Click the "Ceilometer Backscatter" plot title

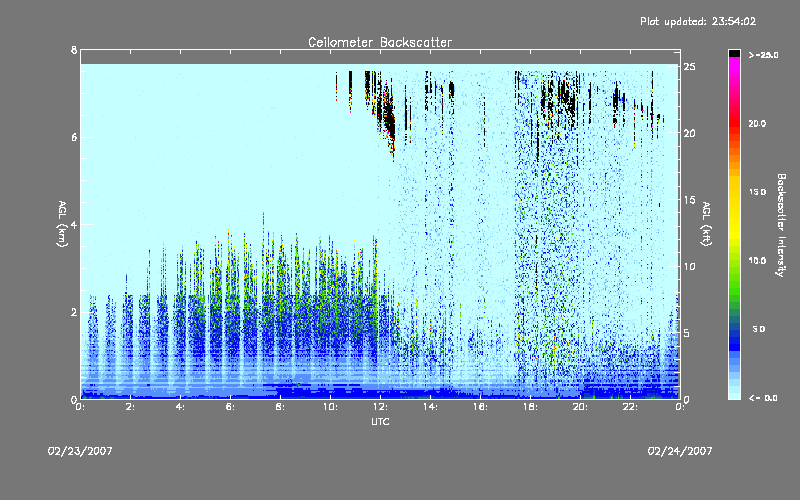(x=380, y=42)
